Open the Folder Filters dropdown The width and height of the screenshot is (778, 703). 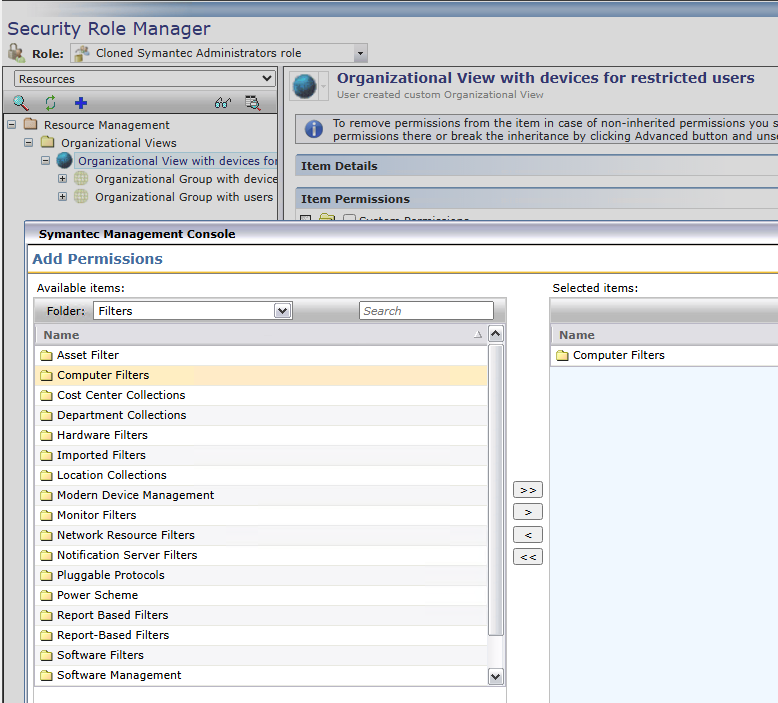282,311
